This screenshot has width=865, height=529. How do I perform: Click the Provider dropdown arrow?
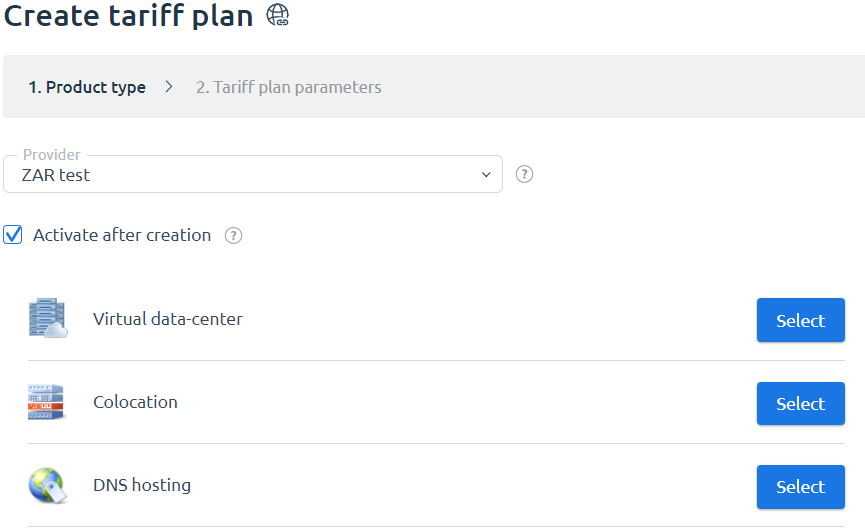pyautogui.click(x=486, y=175)
